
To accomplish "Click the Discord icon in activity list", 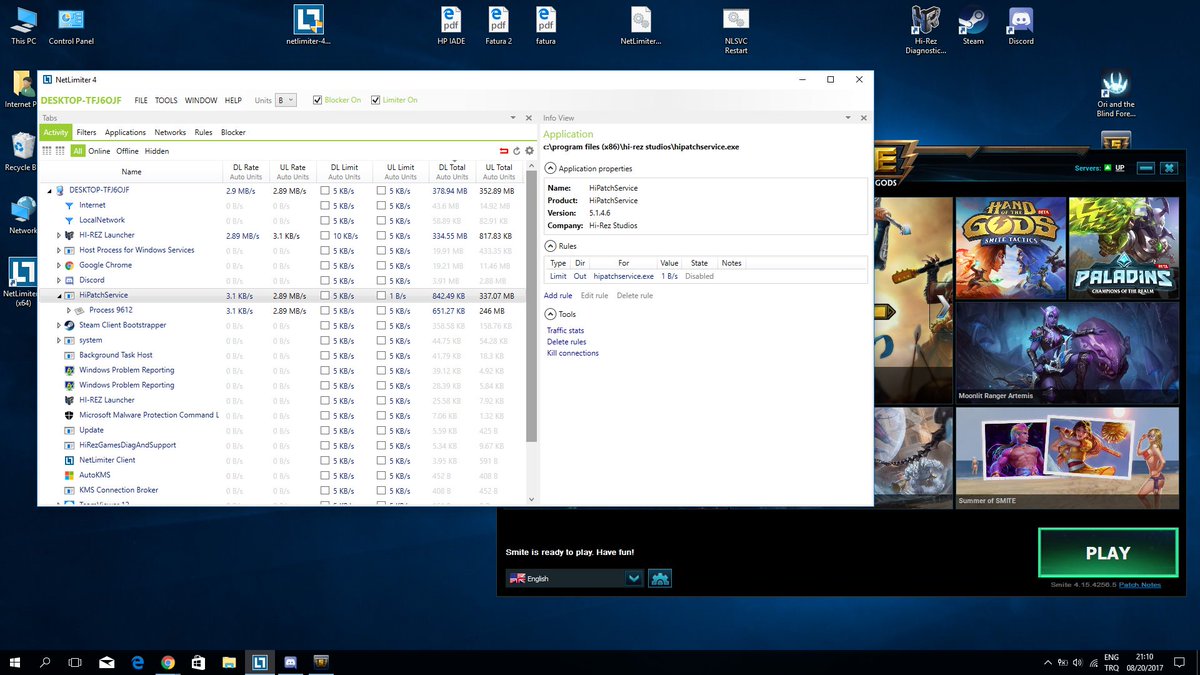I will [x=70, y=280].
